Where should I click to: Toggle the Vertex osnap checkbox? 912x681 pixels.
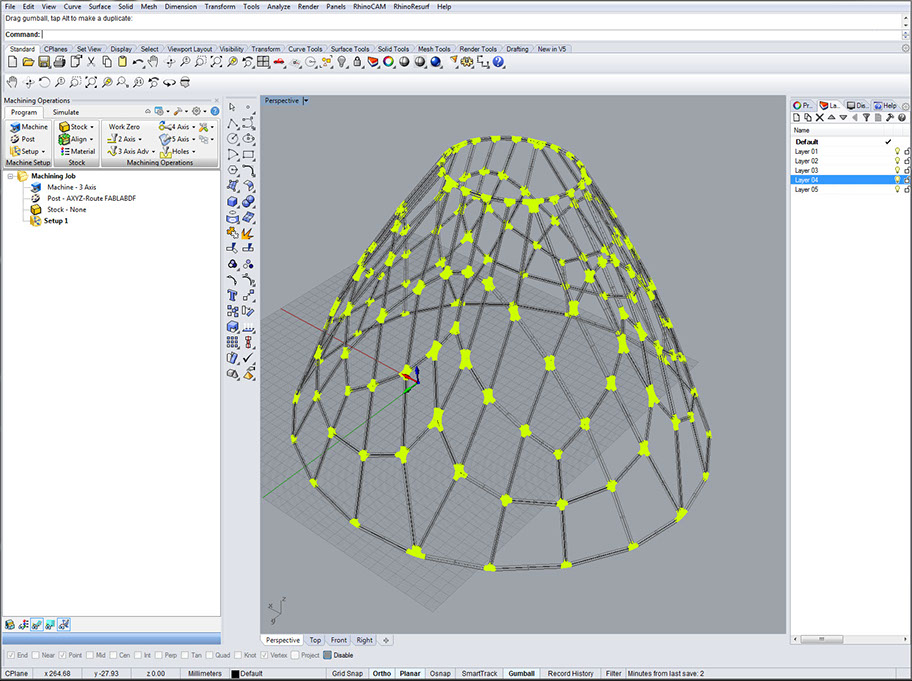[265, 655]
